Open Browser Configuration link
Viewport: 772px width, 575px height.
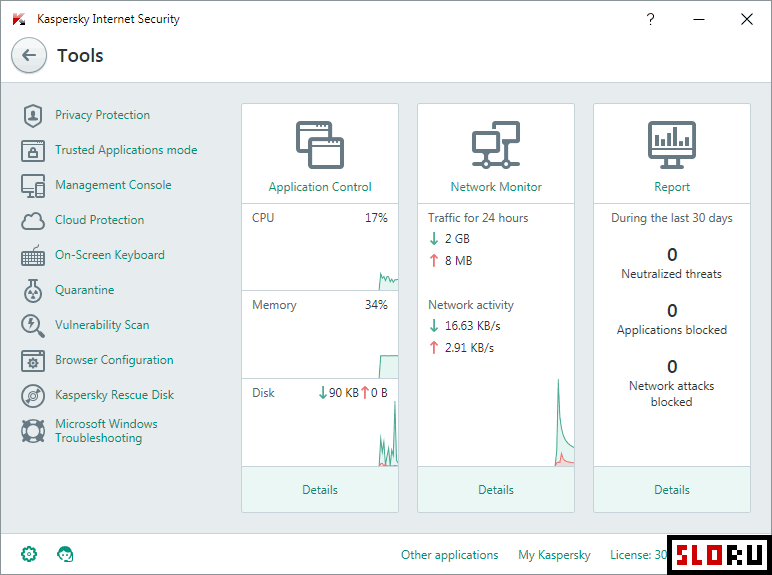pyautogui.click(x=114, y=360)
